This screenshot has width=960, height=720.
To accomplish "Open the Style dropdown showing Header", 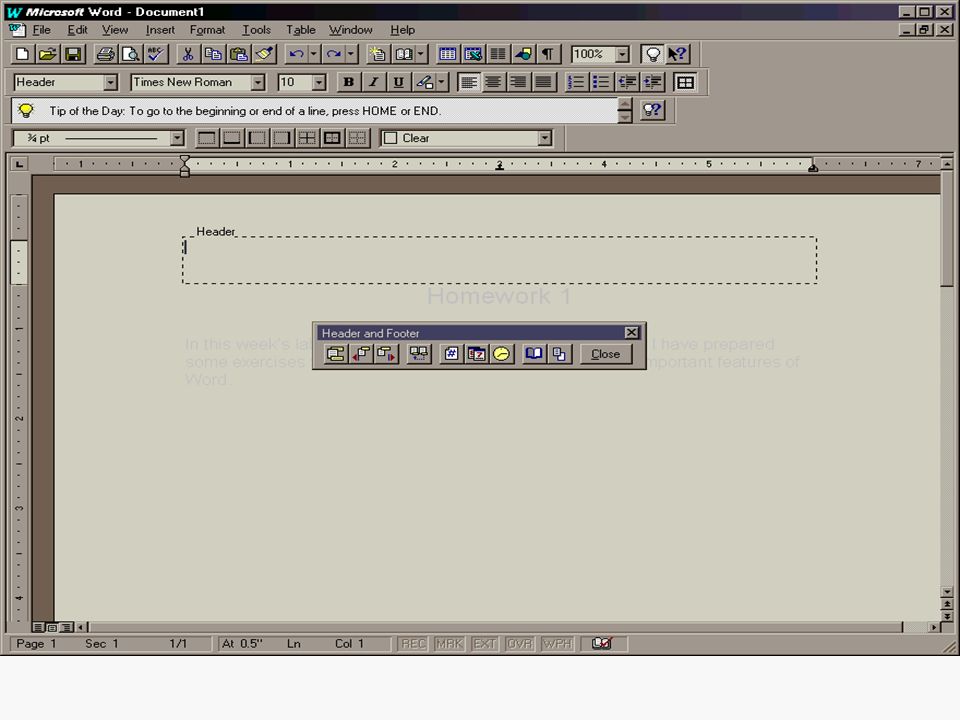I will tap(110, 82).
